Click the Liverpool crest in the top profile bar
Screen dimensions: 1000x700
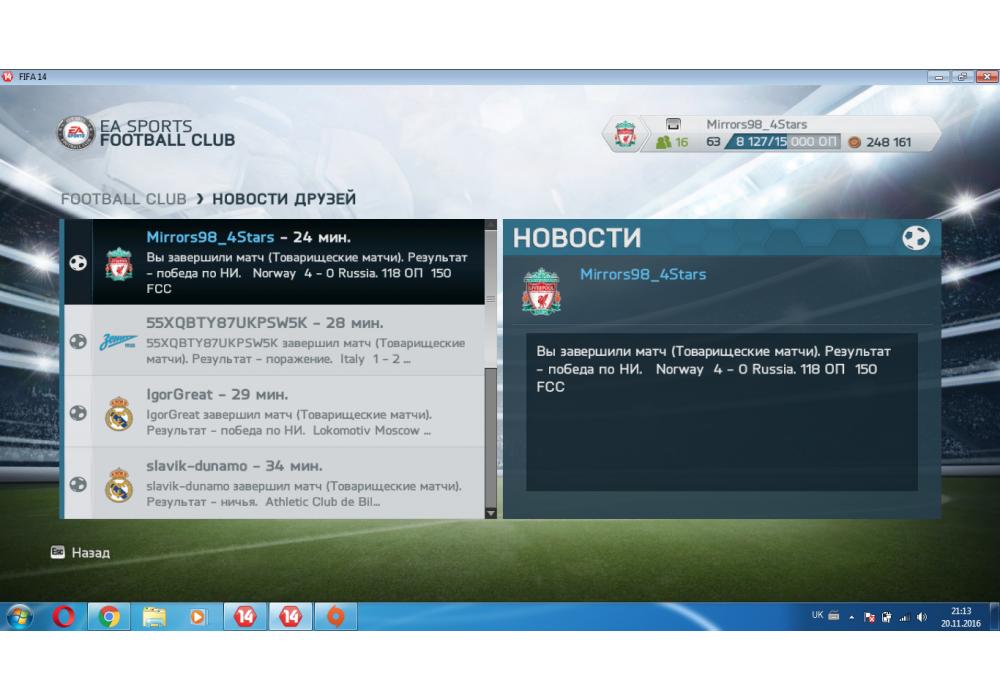click(625, 135)
